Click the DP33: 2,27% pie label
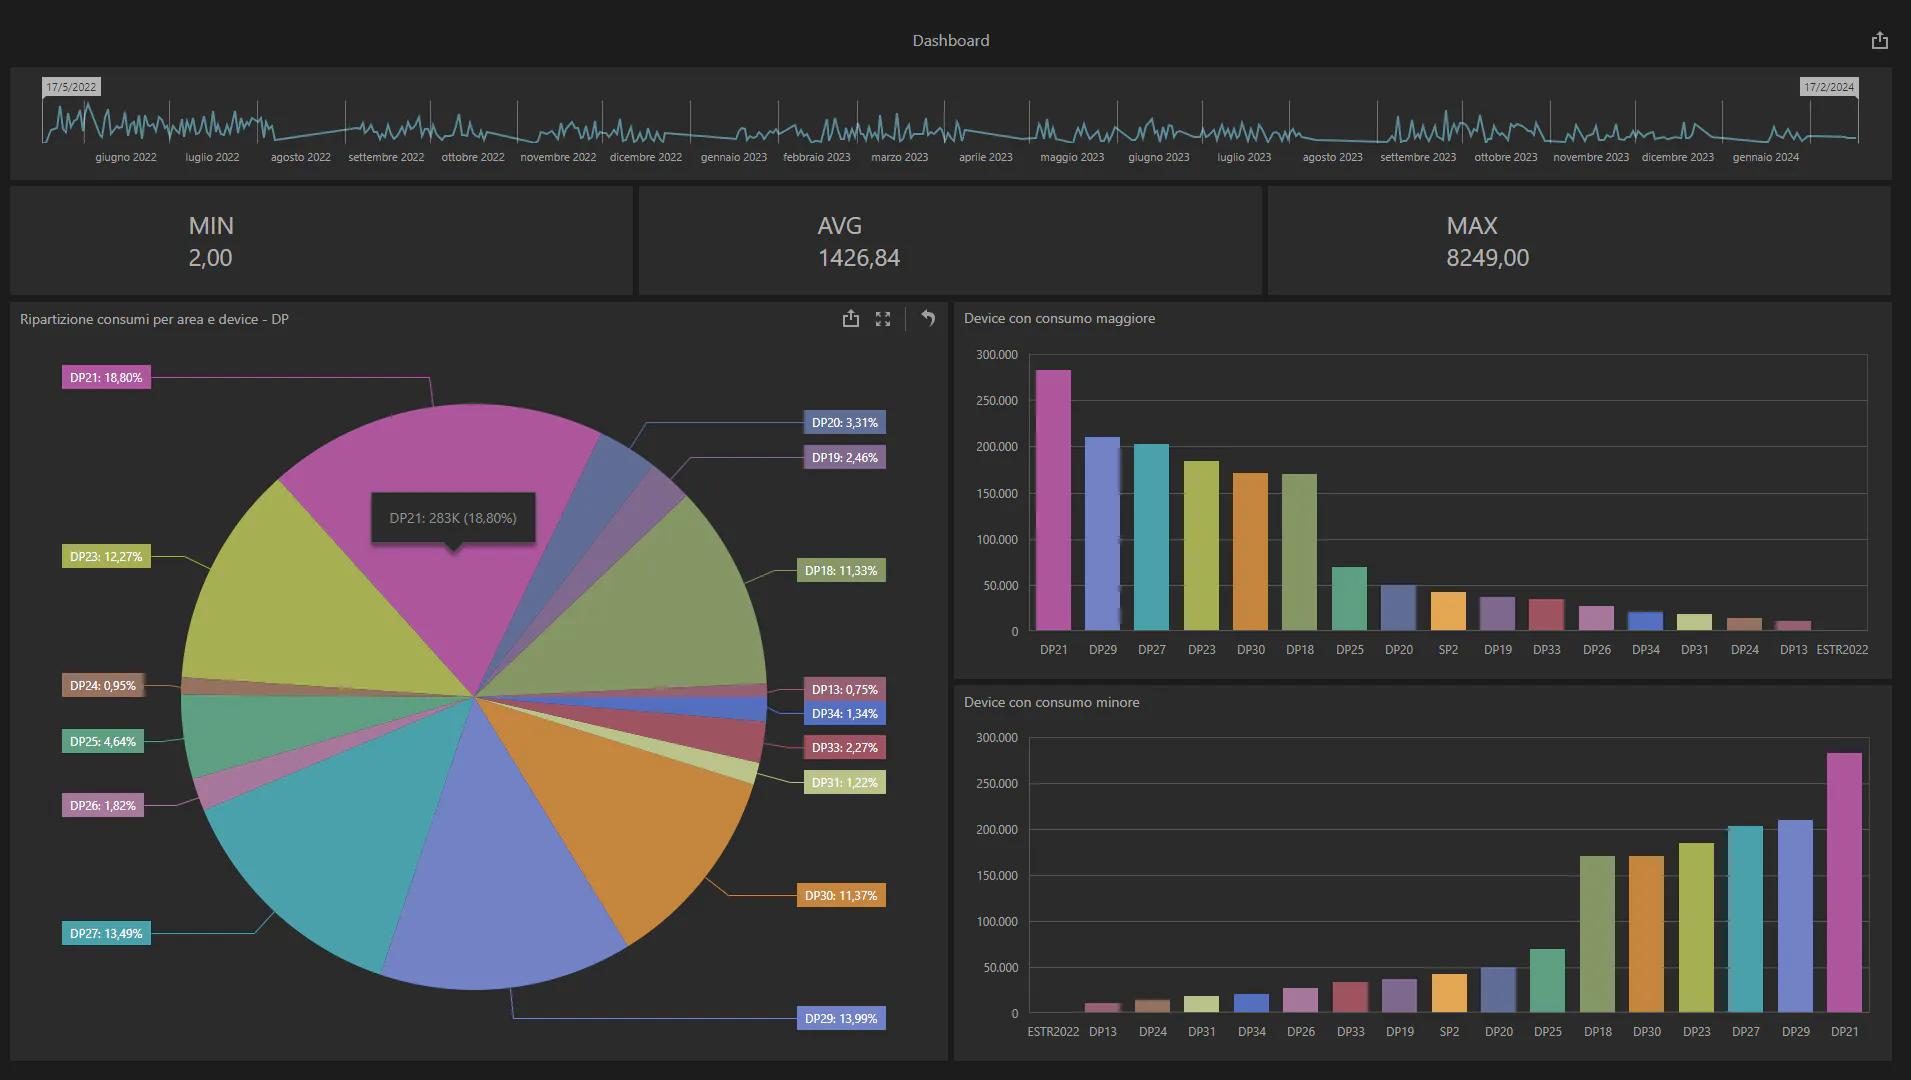 pyautogui.click(x=845, y=747)
